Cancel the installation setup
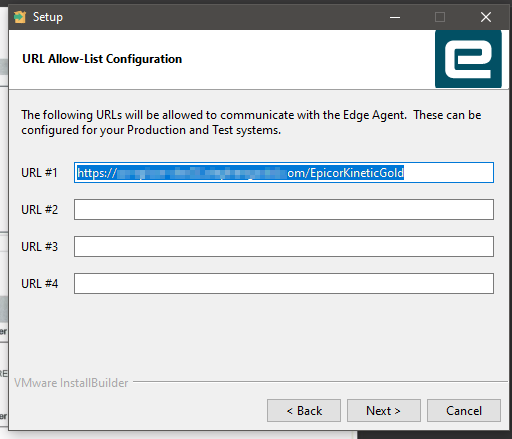512x439 pixels. click(464, 411)
